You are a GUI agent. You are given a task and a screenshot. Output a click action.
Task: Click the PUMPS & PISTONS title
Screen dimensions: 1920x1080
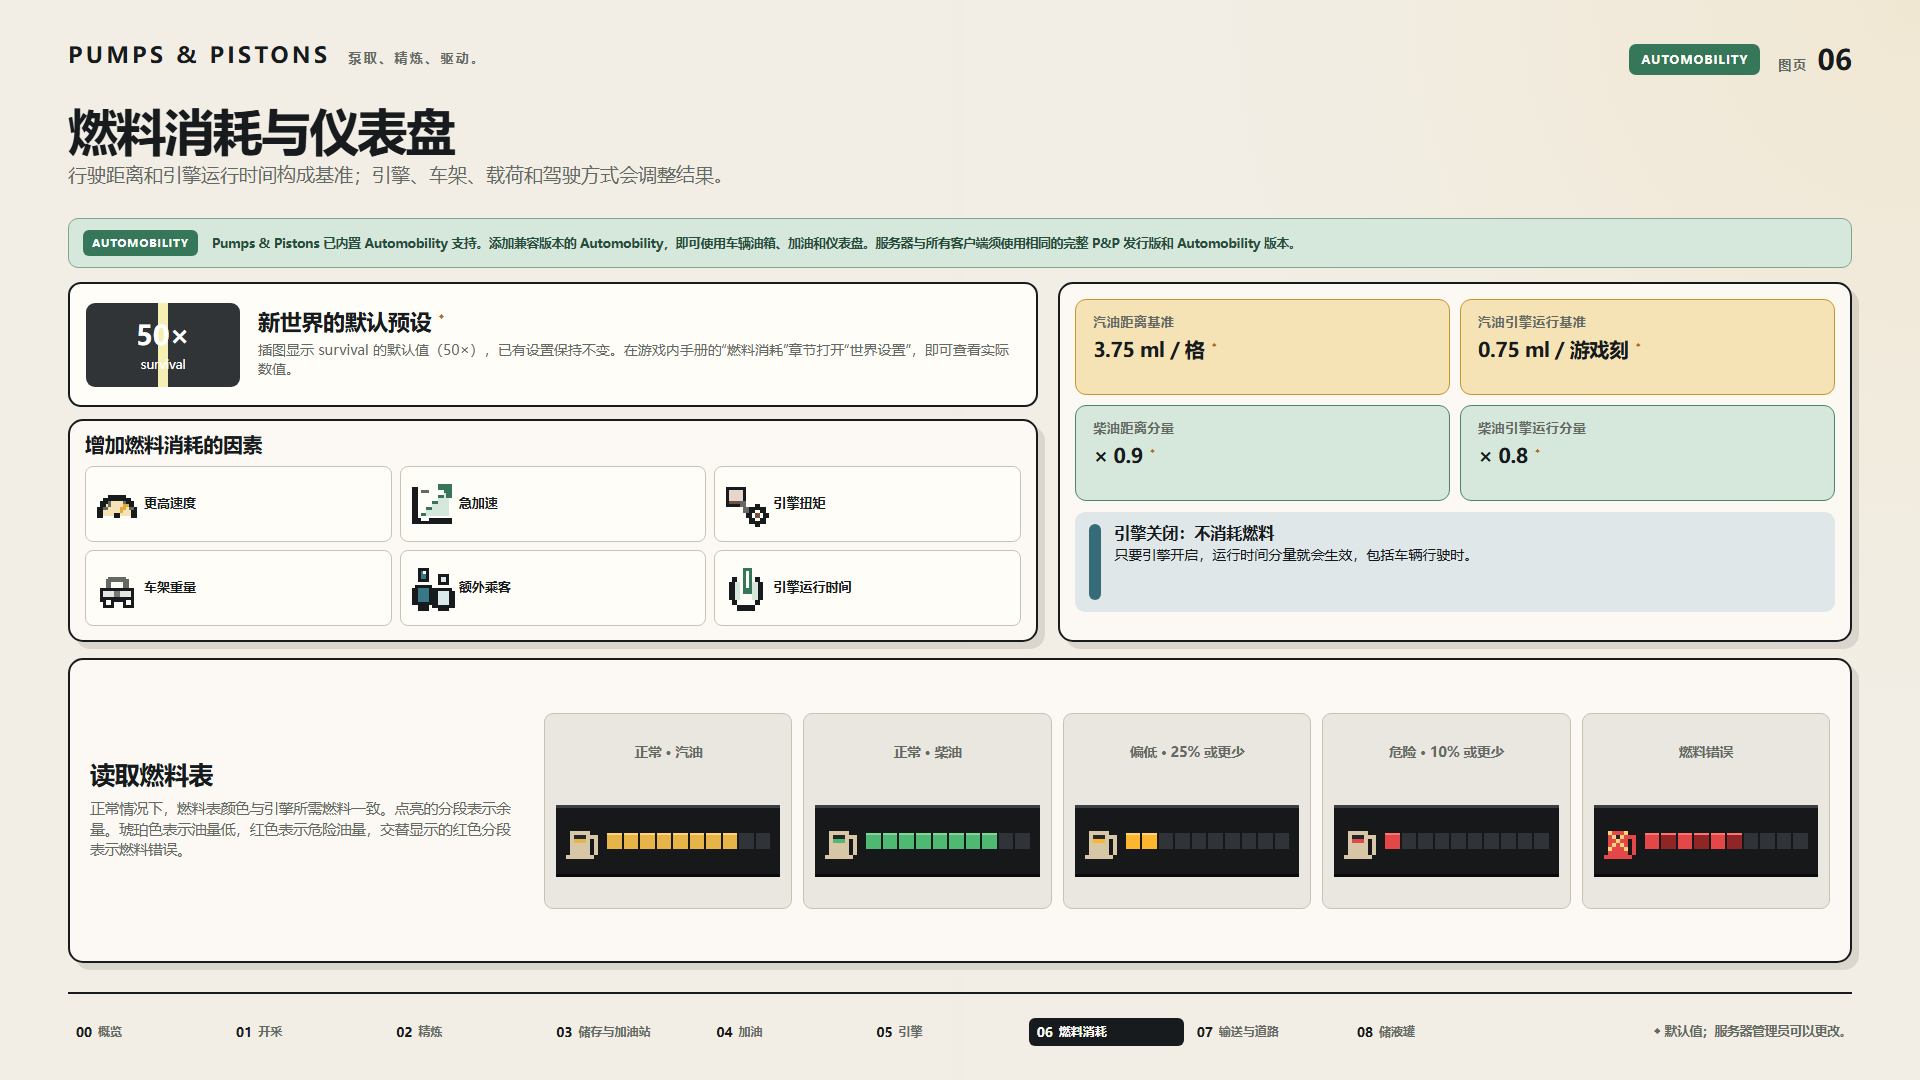[x=198, y=55]
